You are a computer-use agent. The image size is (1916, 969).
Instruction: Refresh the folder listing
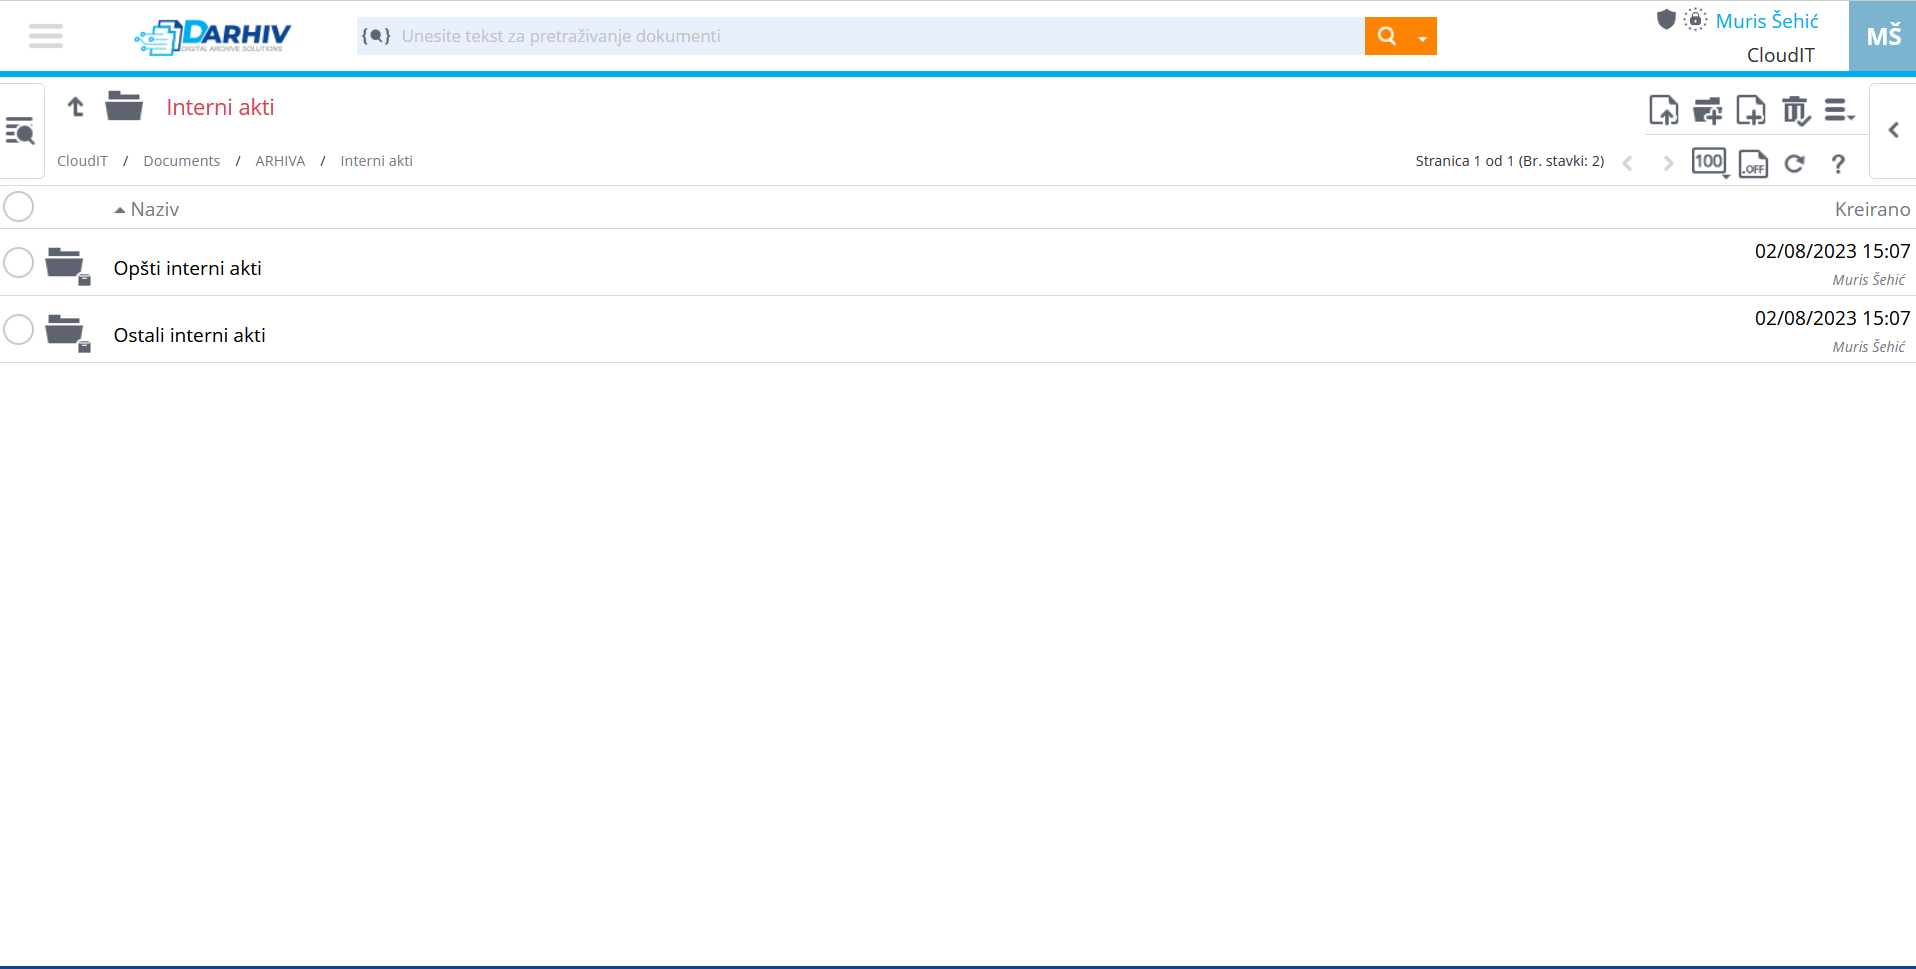(x=1795, y=163)
